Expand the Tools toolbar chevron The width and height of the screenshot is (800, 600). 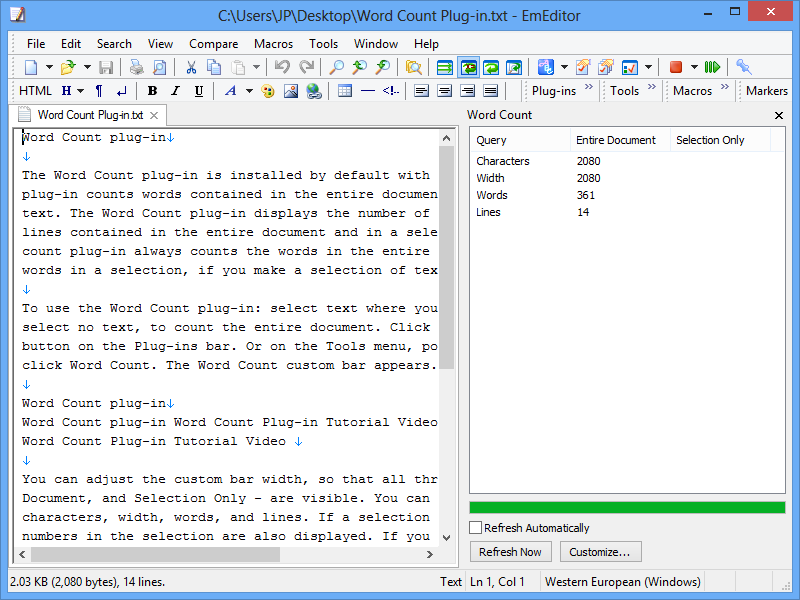tap(652, 87)
